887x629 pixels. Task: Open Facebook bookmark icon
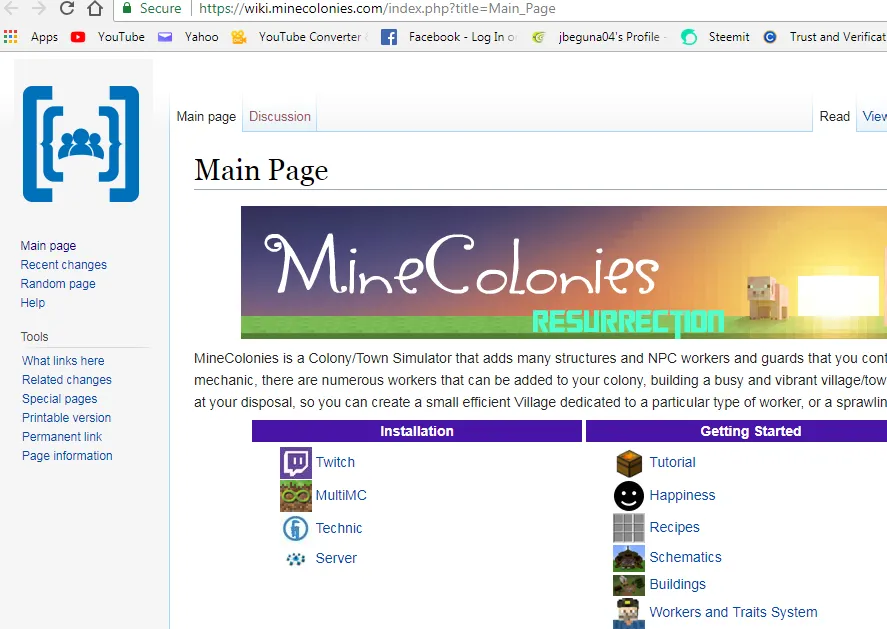pos(389,37)
